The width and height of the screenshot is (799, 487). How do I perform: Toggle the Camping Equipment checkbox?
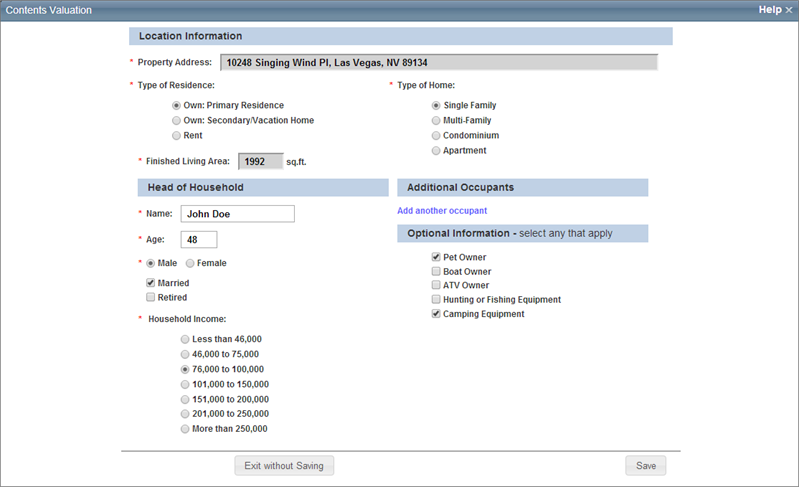(x=436, y=313)
